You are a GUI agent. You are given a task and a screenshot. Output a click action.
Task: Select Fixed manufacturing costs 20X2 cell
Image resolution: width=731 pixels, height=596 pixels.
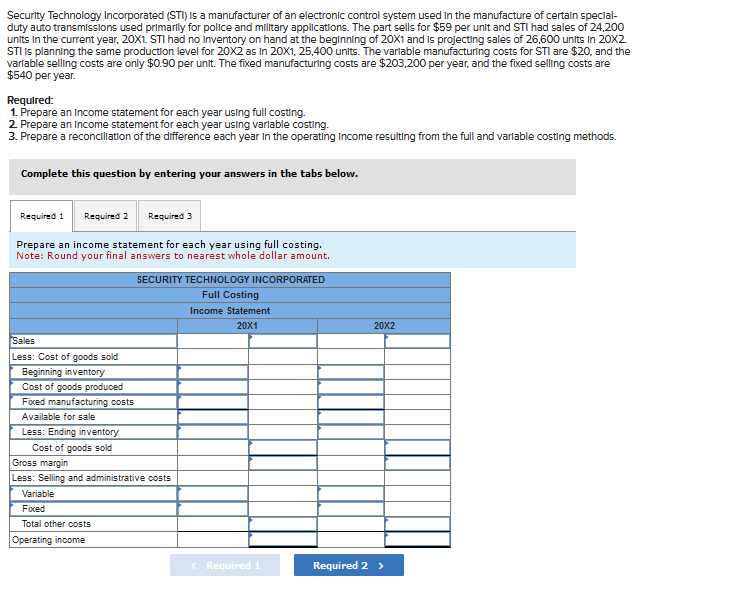coord(351,402)
